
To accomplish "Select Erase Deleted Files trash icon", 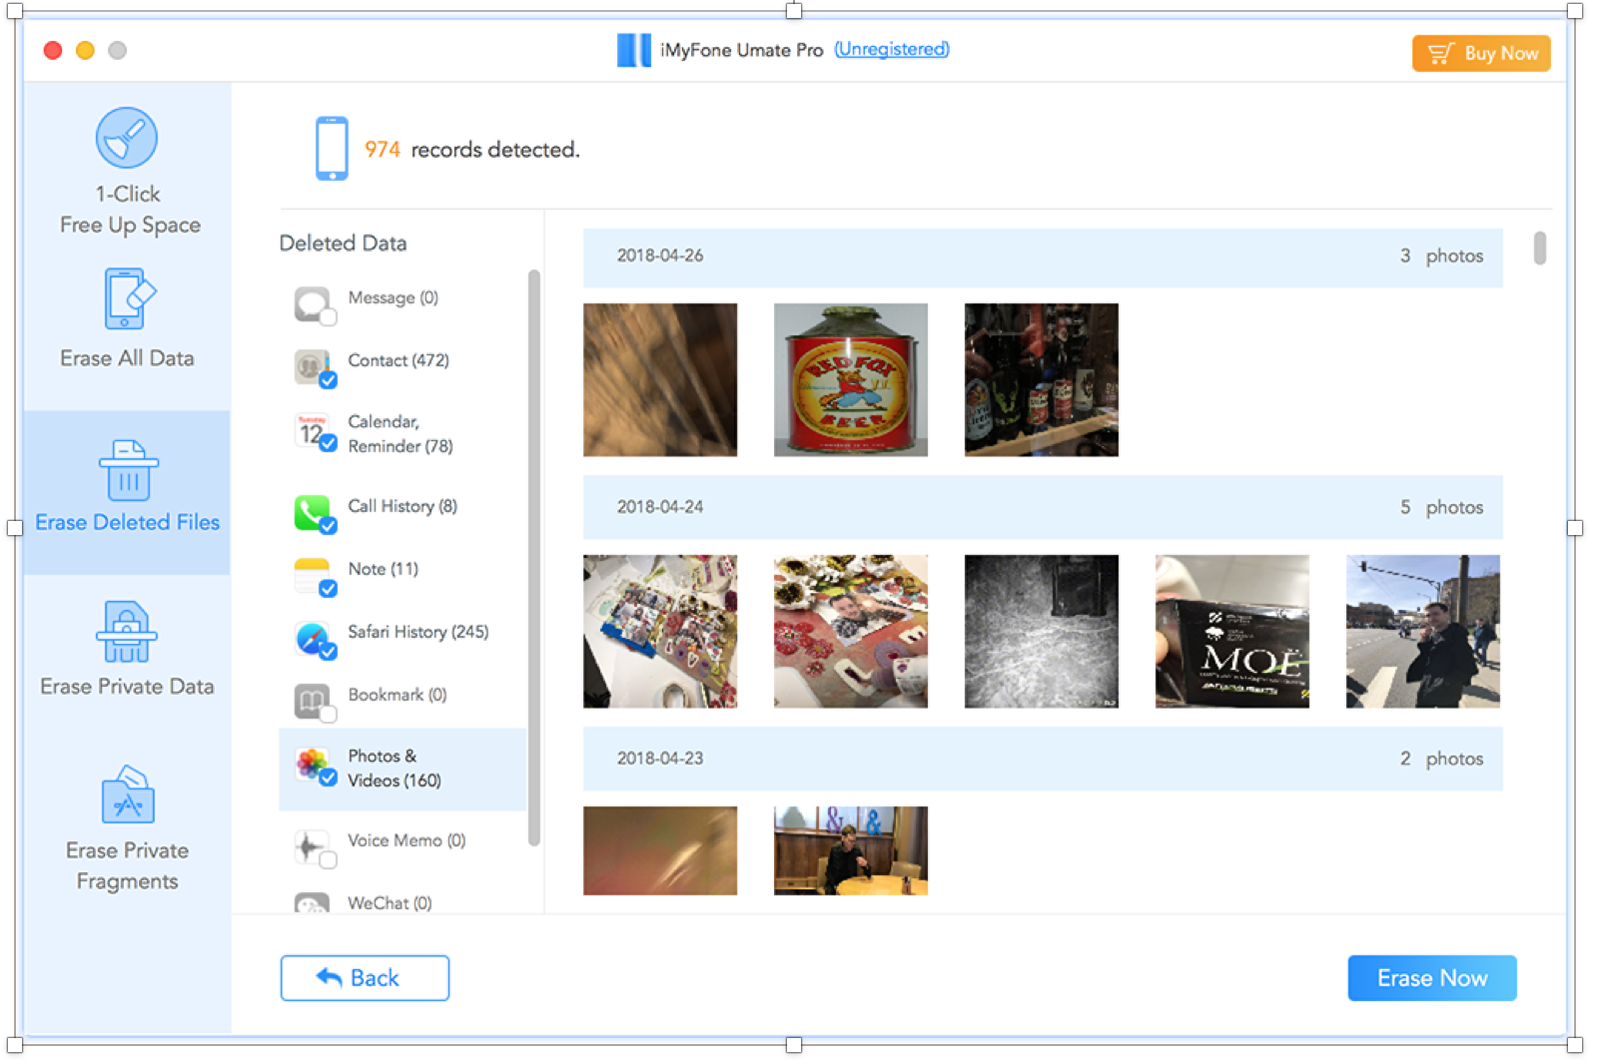I will tap(128, 470).
